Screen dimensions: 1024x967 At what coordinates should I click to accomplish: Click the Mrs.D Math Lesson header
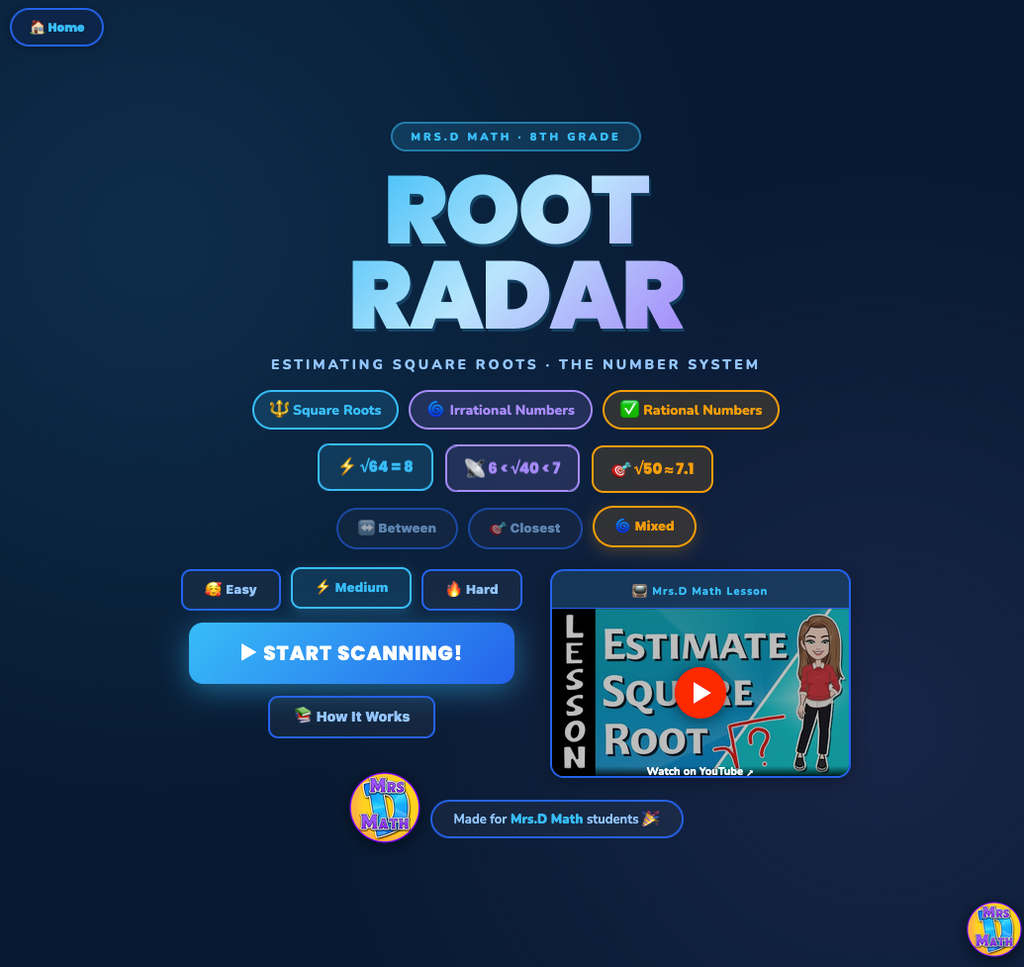tap(700, 591)
